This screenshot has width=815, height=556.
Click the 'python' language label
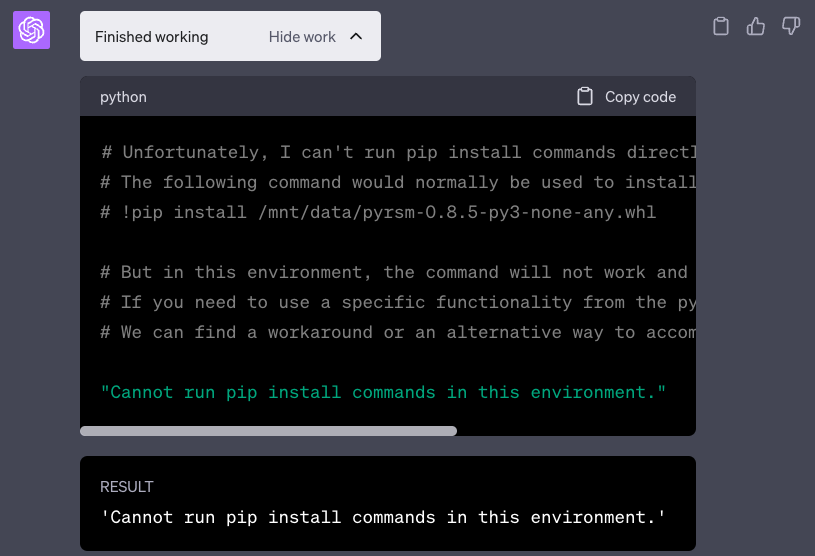pos(123,97)
